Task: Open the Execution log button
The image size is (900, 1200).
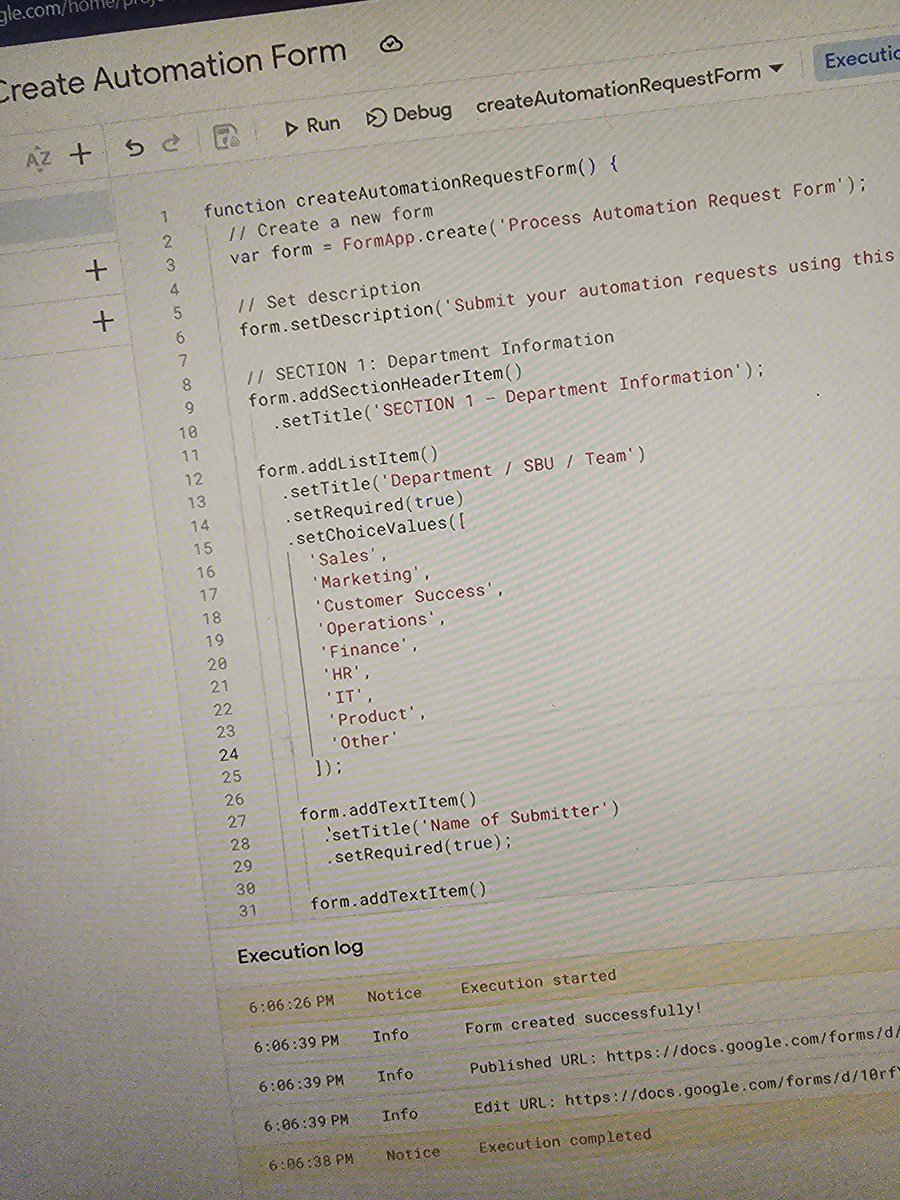Action: tap(860, 59)
